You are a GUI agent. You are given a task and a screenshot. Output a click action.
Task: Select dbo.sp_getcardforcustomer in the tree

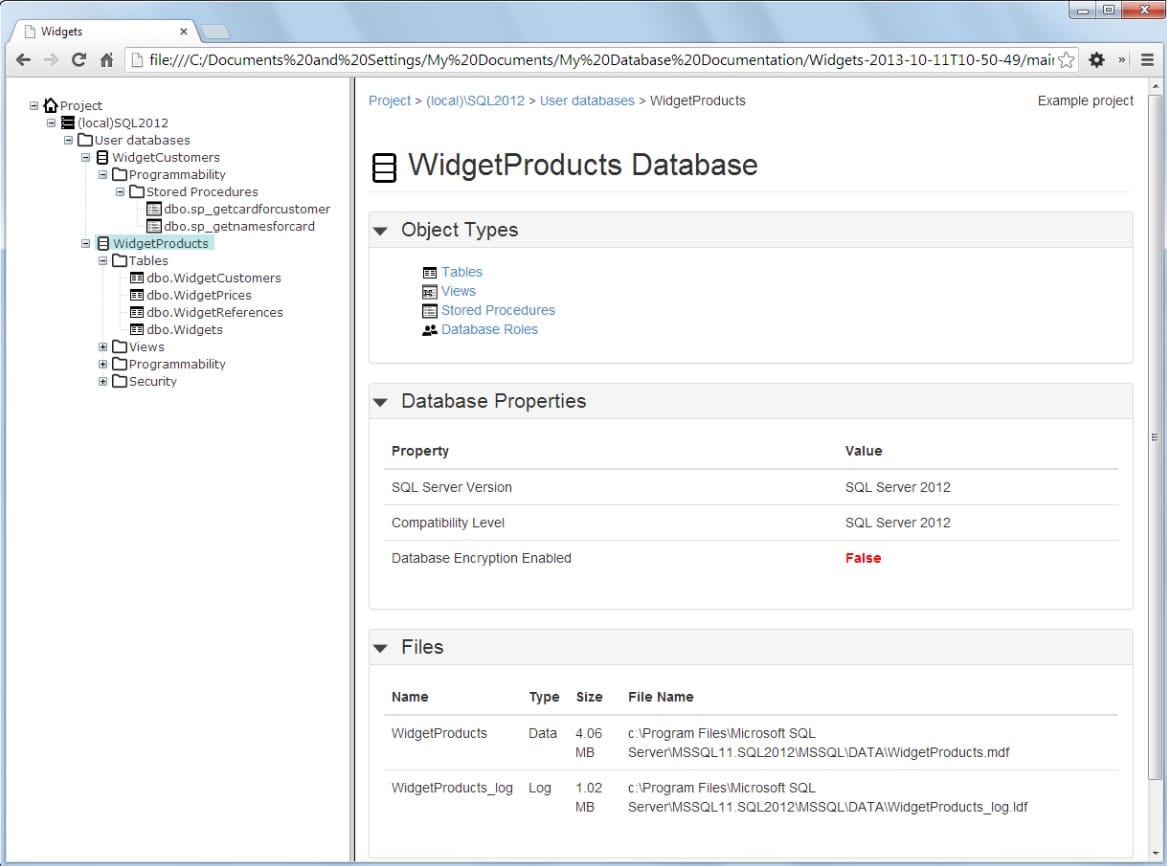pos(246,209)
